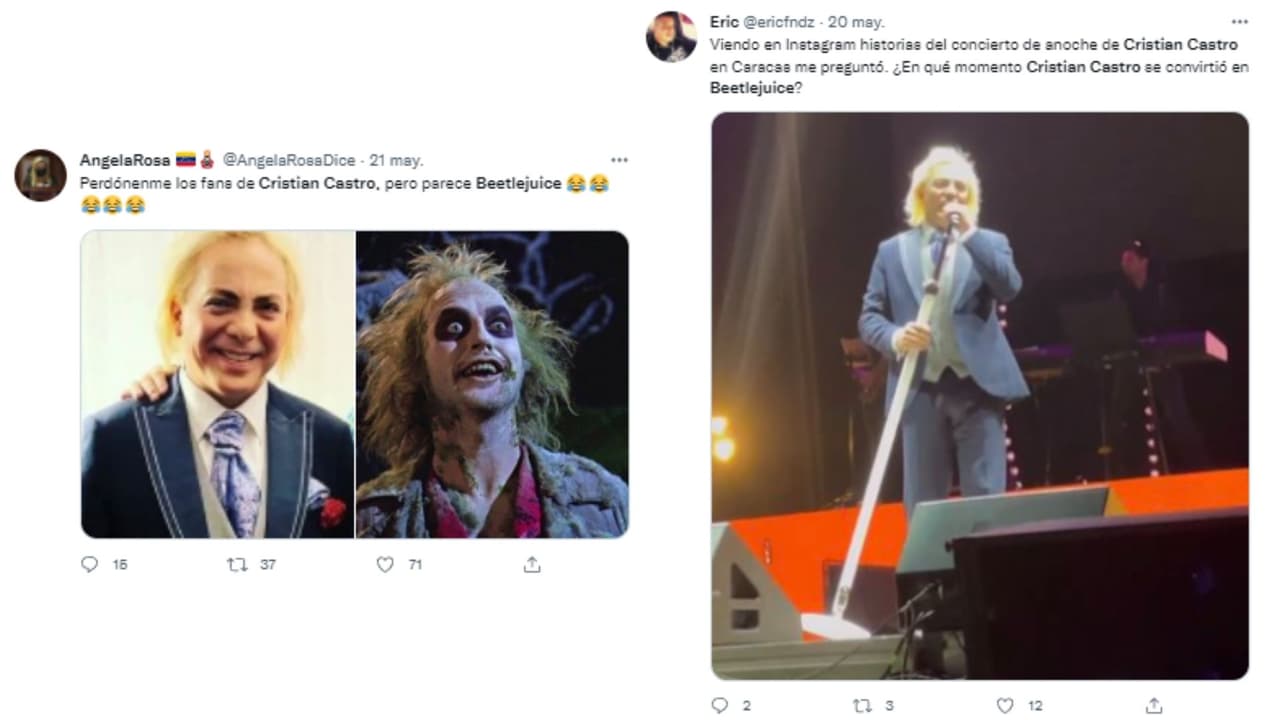The image size is (1280, 720).
Task: Reply to Eric's concert tweet
Action: tap(719, 706)
